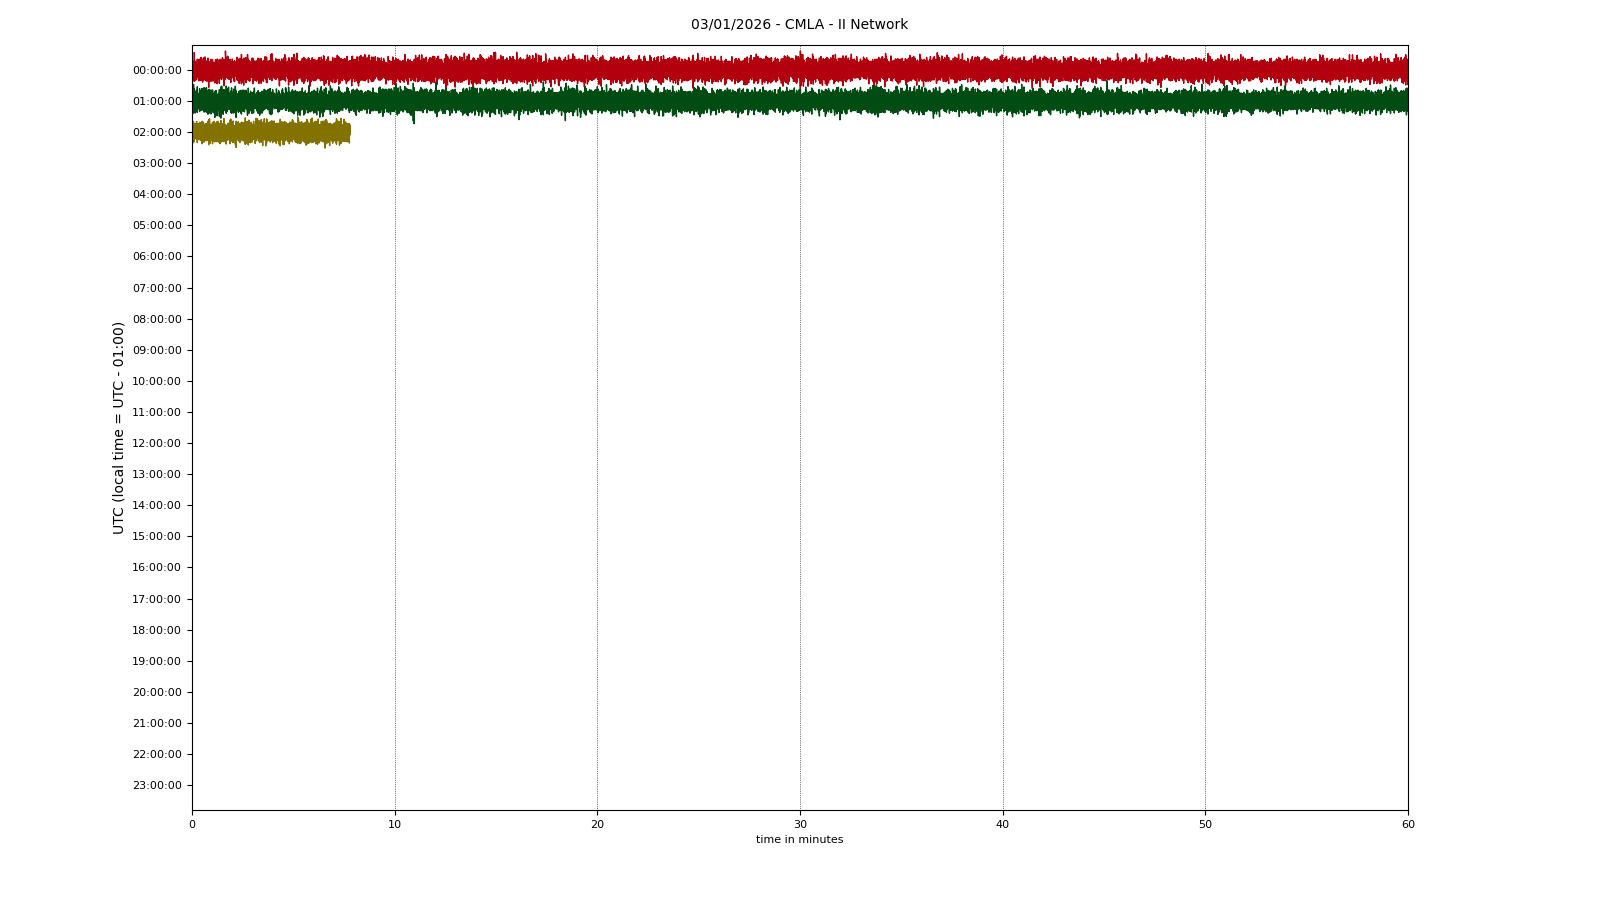Click the x-axis tick label 50
The image size is (1600, 900).
pos(1205,825)
